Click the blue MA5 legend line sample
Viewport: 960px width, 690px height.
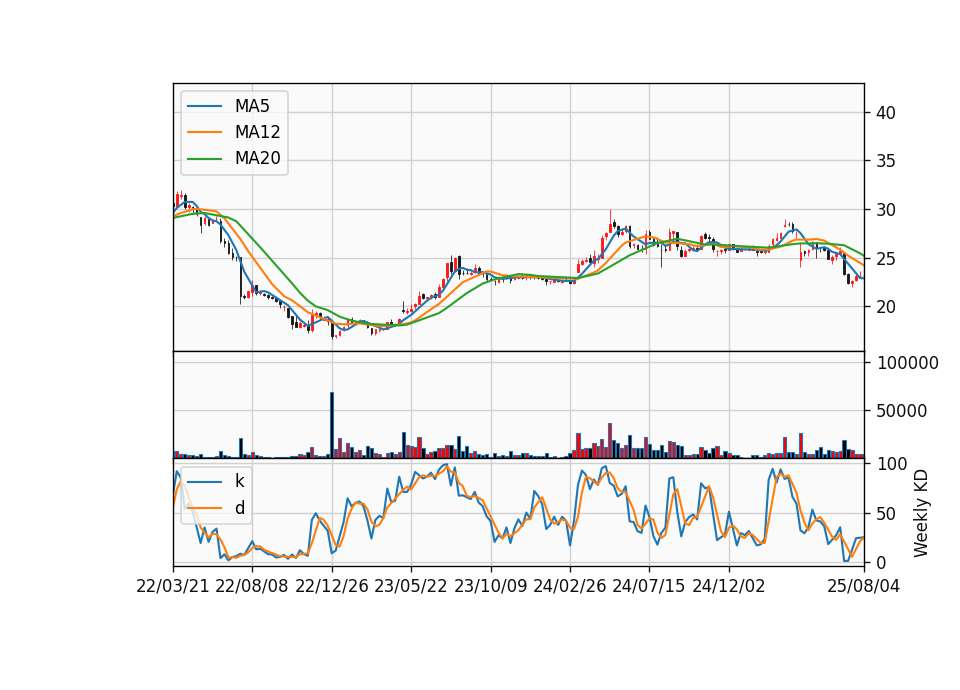pyautogui.click(x=204, y=106)
